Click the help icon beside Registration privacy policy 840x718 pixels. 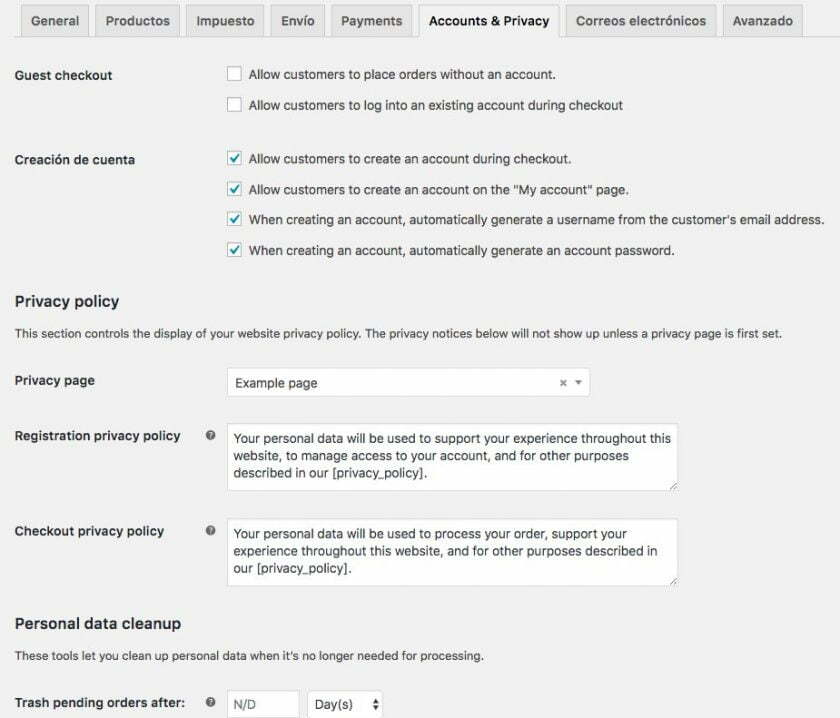[210, 434]
